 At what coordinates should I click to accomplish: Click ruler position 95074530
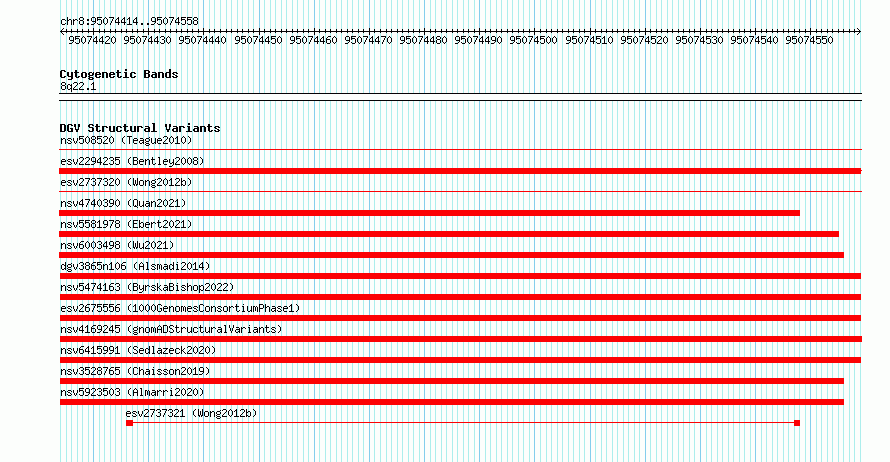coord(699,40)
